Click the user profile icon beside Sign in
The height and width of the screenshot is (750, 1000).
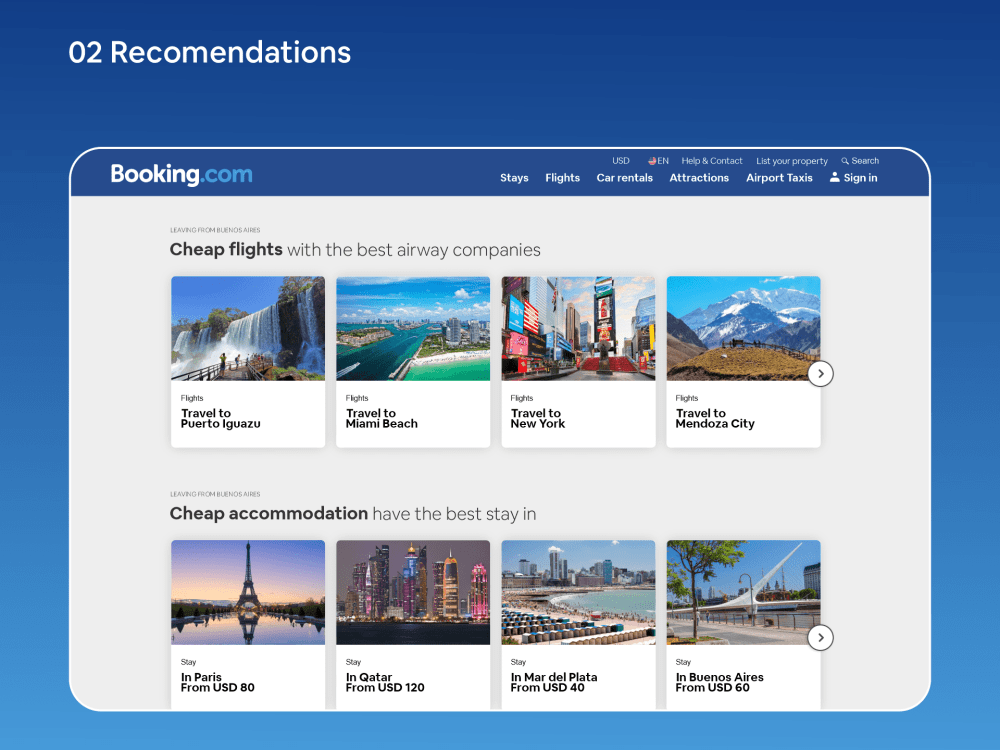834,177
